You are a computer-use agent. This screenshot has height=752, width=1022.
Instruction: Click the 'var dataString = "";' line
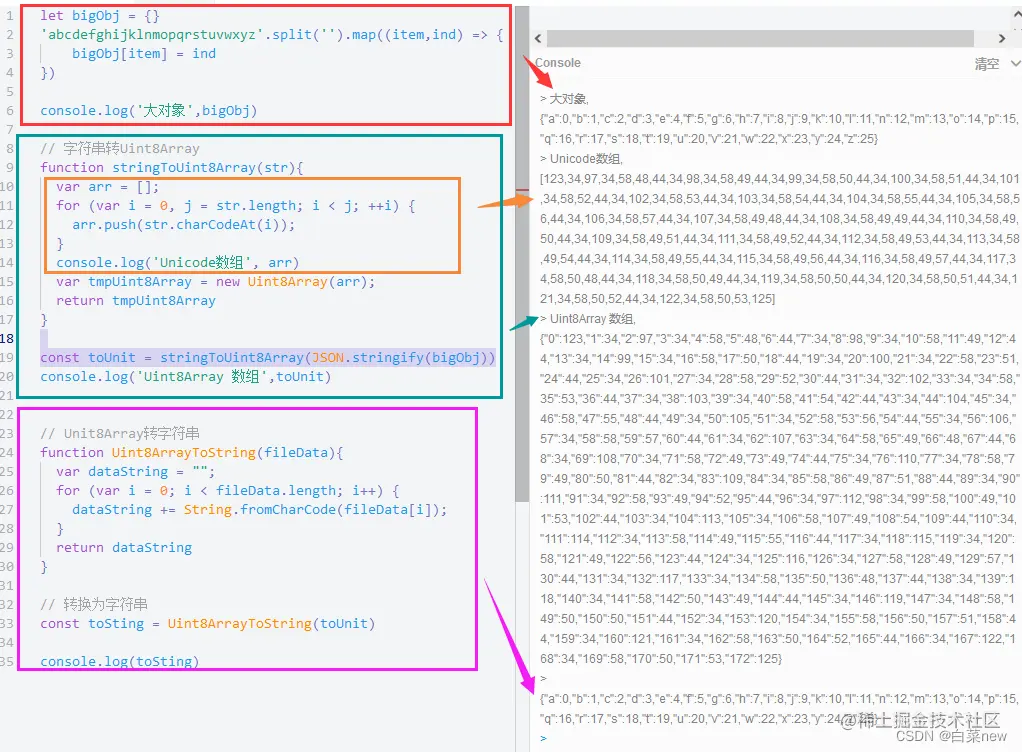click(x=136, y=471)
